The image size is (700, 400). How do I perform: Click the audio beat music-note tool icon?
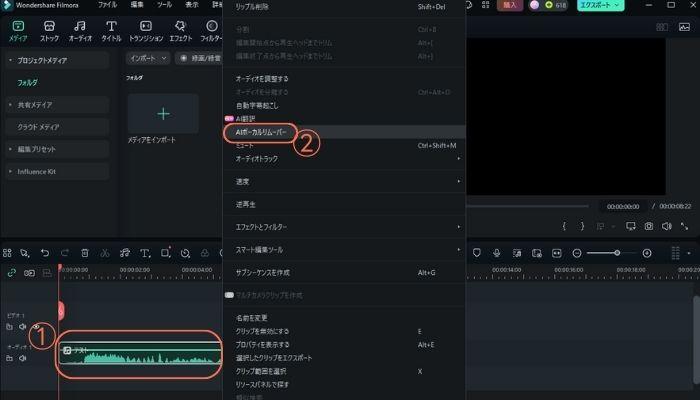125,253
